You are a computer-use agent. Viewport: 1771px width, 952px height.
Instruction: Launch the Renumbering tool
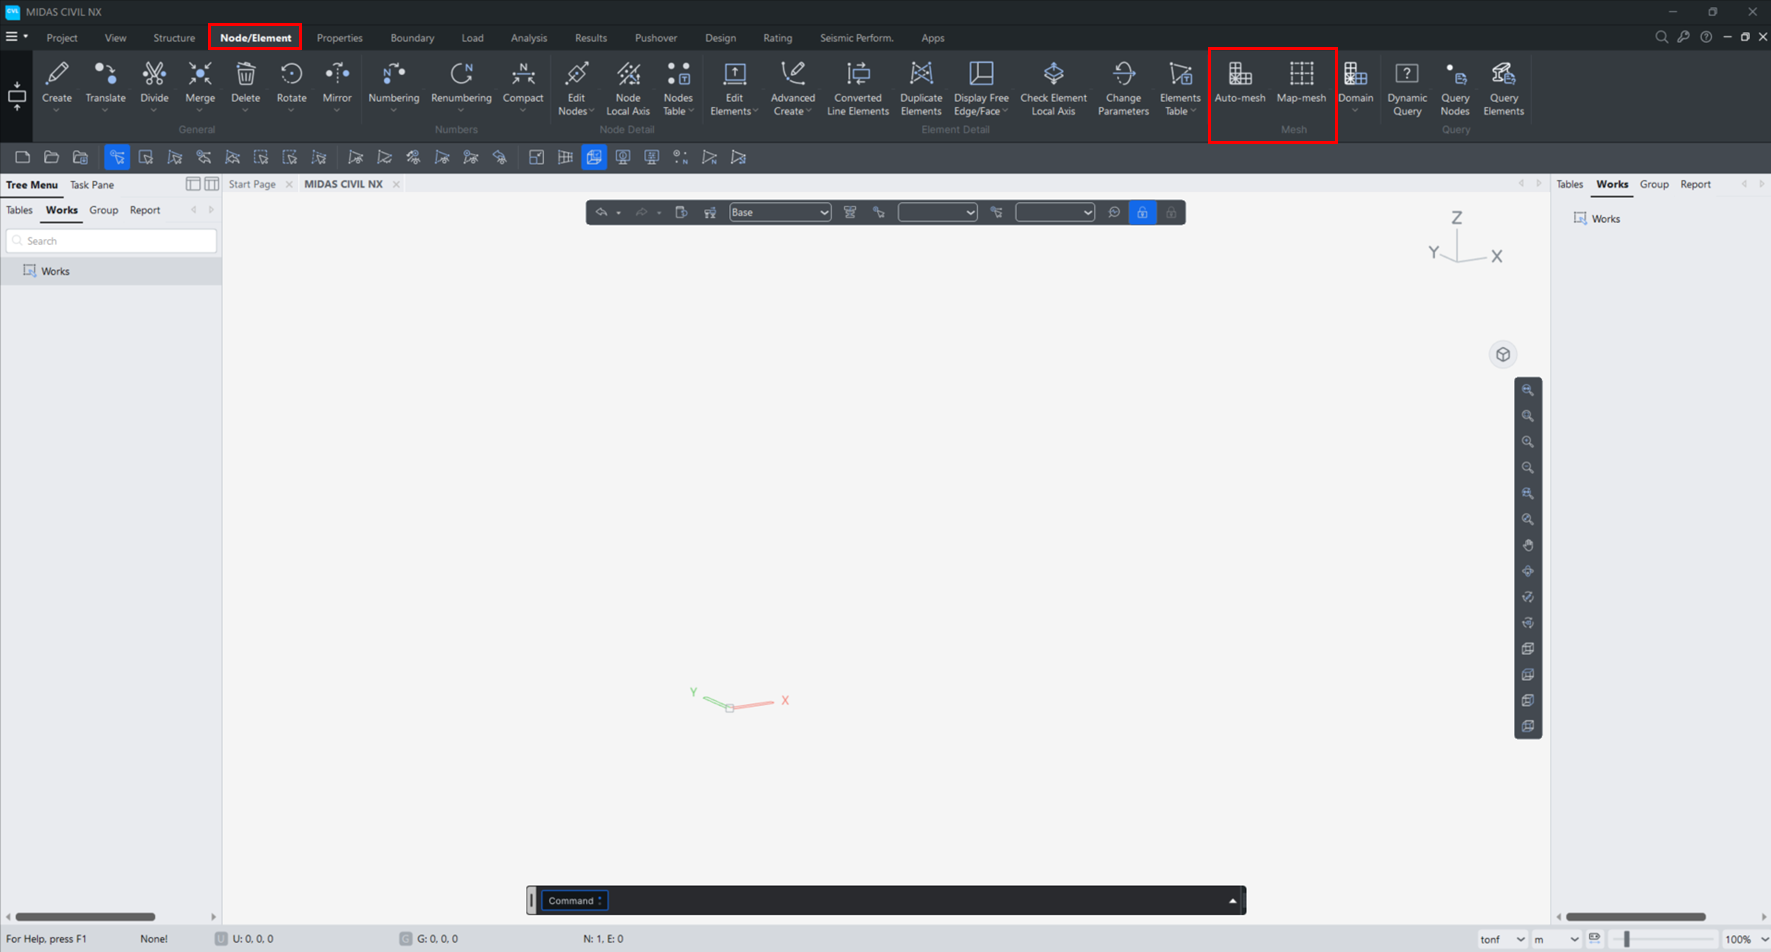point(461,82)
